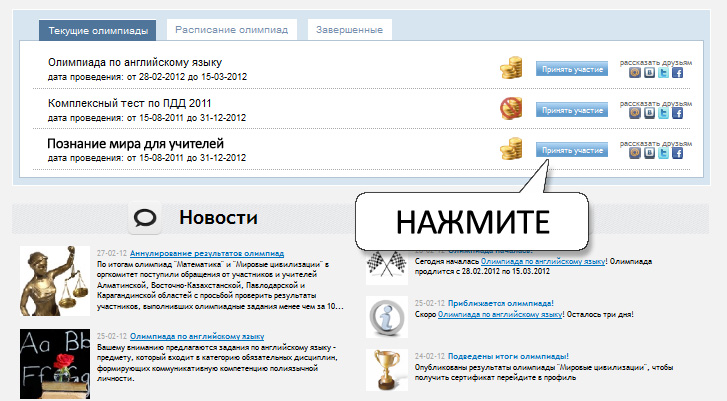Share English olympiad via Mail.ru icon
The width and height of the screenshot is (727, 401).
tap(635, 73)
